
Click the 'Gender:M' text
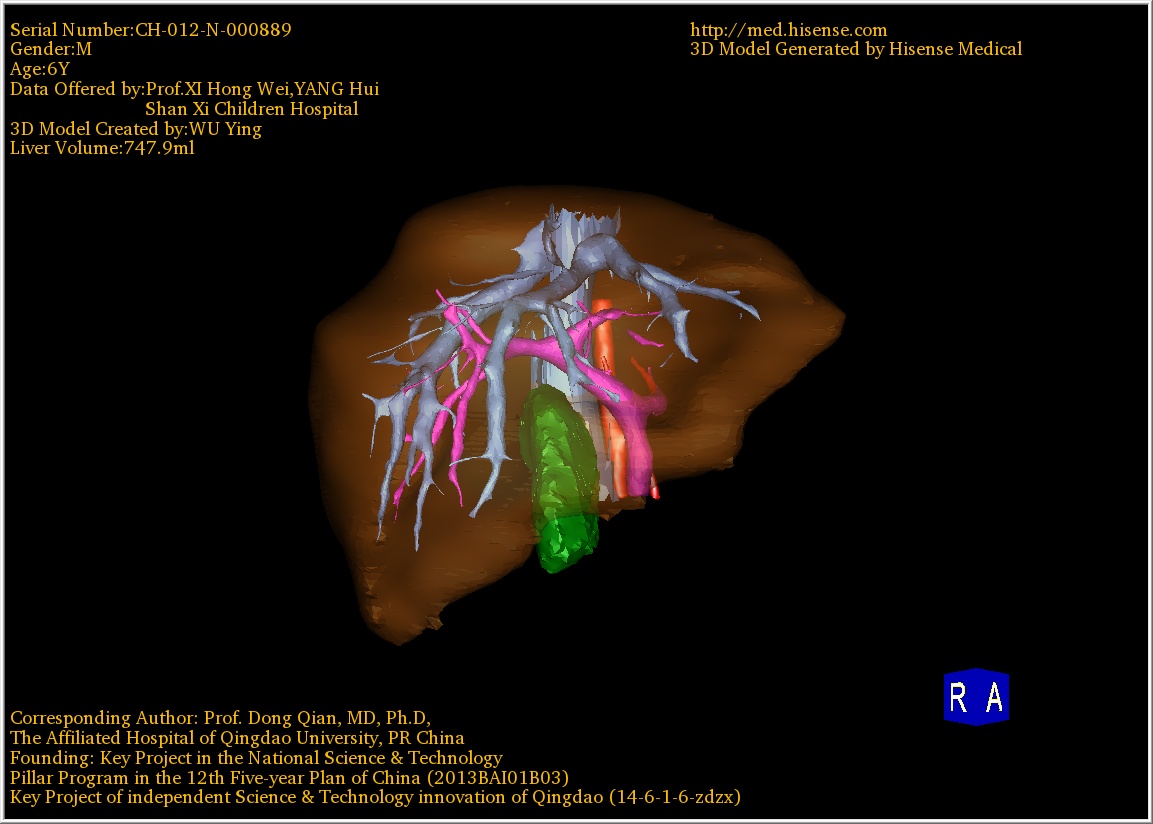(x=51, y=49)
